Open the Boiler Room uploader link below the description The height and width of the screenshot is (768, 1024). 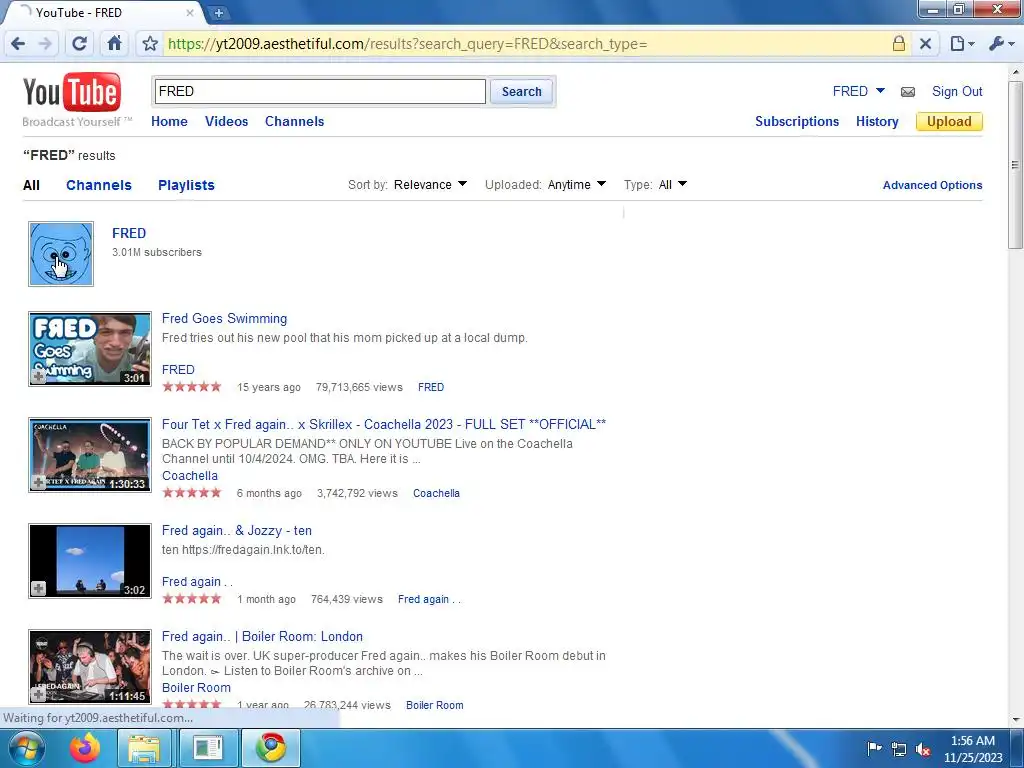pyautogui.click(x=196, y=688)
